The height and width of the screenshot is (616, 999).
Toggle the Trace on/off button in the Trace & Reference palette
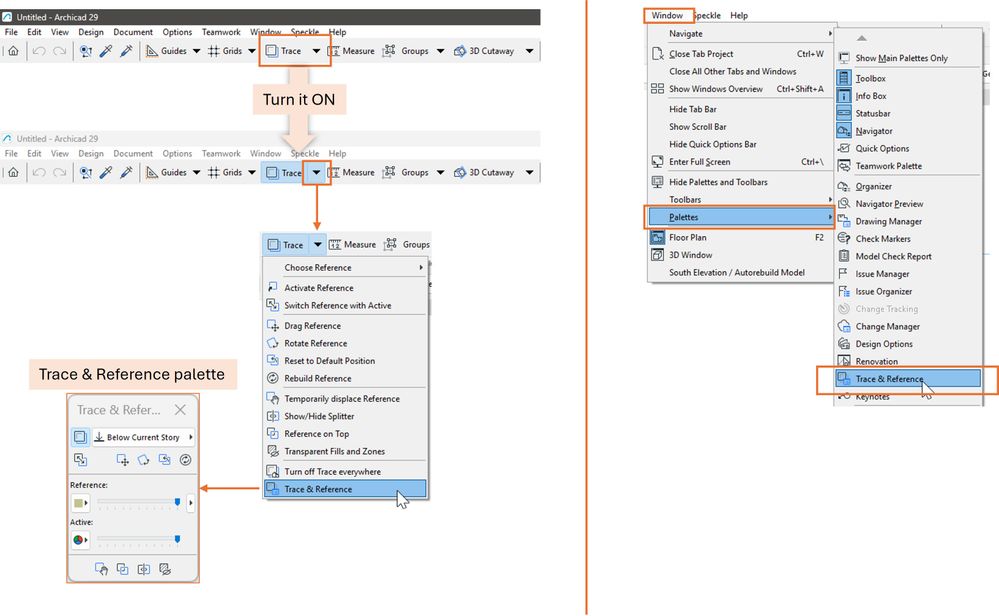[x=80, y=437]
